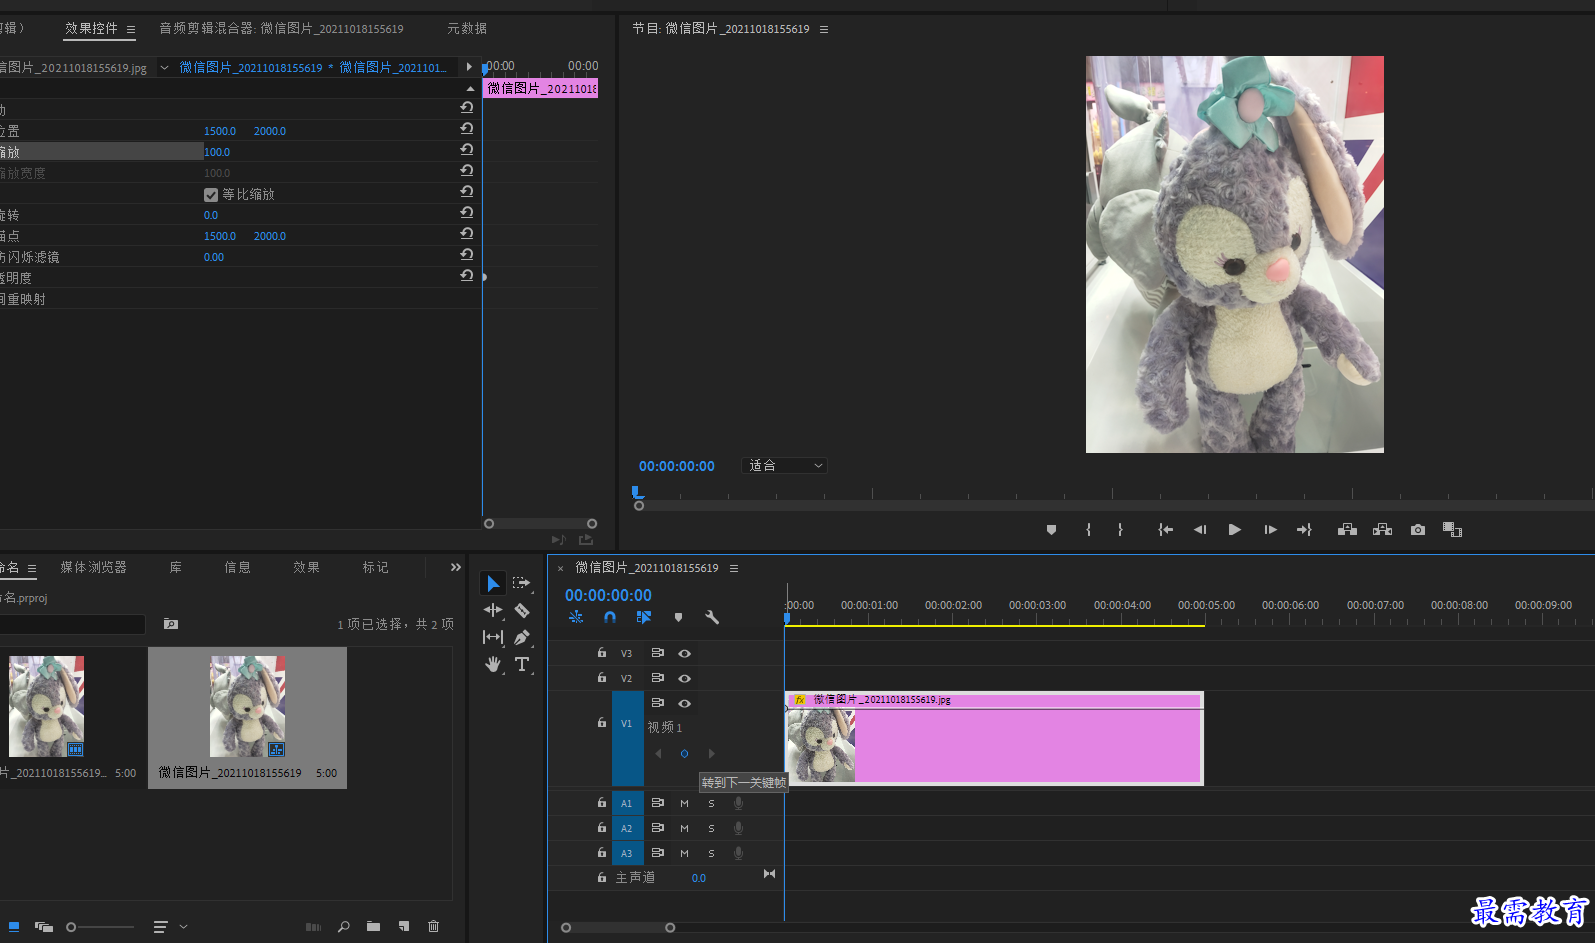The height and width of the screenshot is (943, 1595).
Task: Select the Pen tool
Action: [x=521, y=637]
